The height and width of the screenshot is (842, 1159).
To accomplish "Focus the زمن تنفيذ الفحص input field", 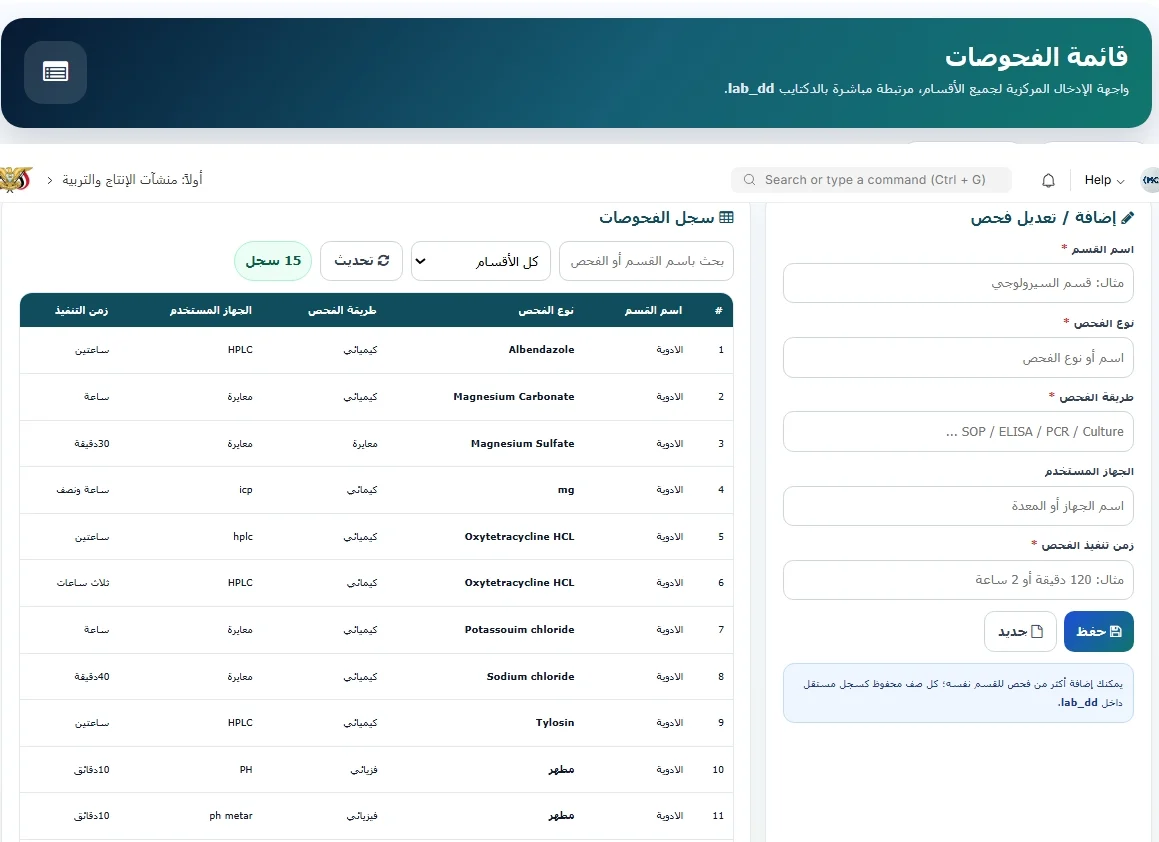I will click(958, 580).
